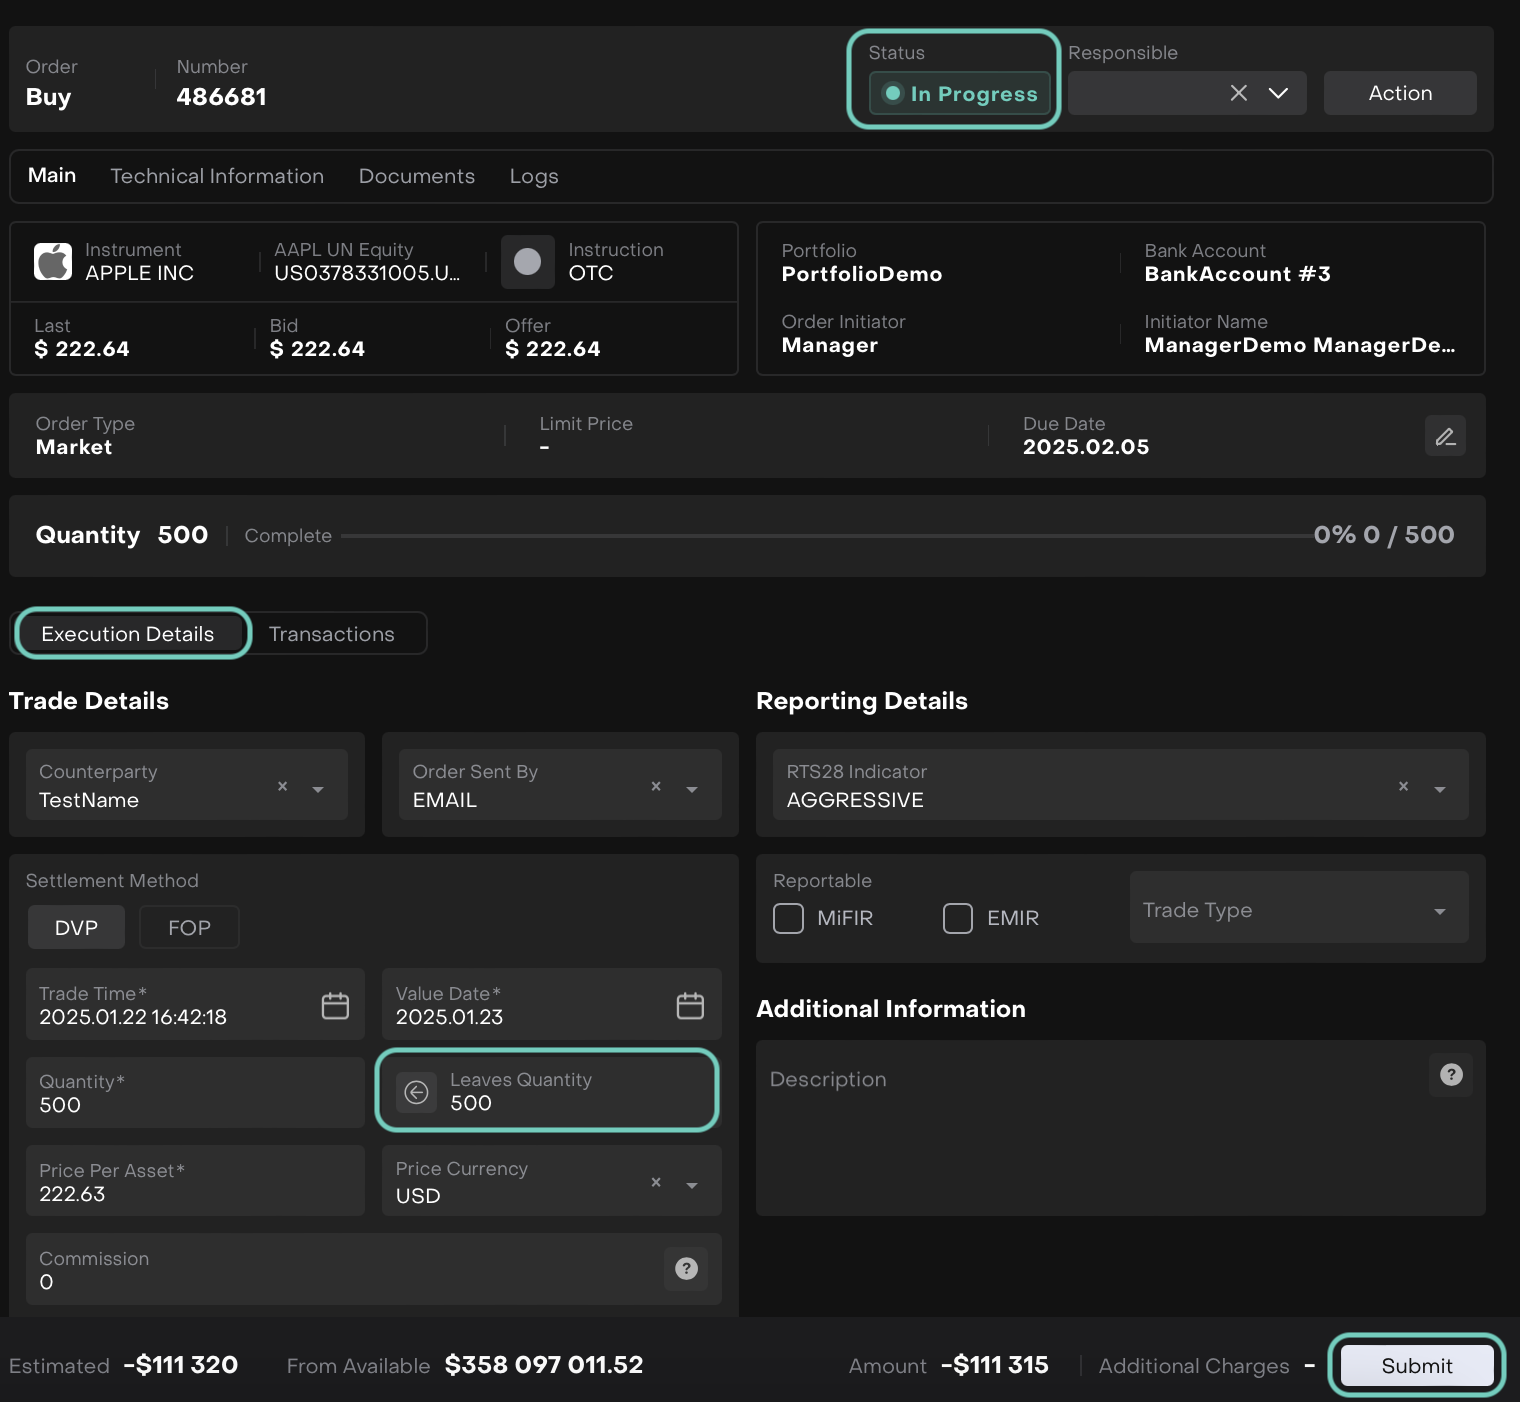The width and height of the screenshot is (1520, 1402).
Task: Tick the EMIR reportable checkbox
Action: point(958,918)
